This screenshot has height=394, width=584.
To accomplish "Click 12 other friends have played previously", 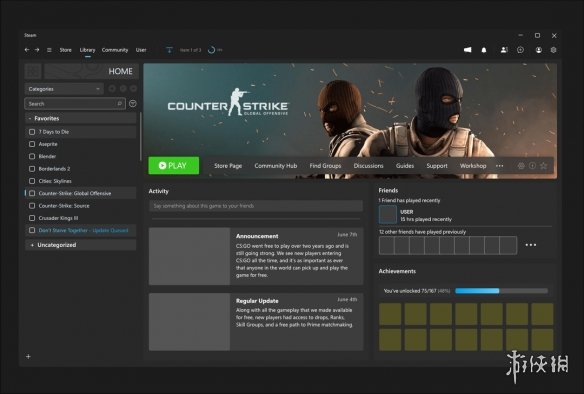I will (422, 232).
